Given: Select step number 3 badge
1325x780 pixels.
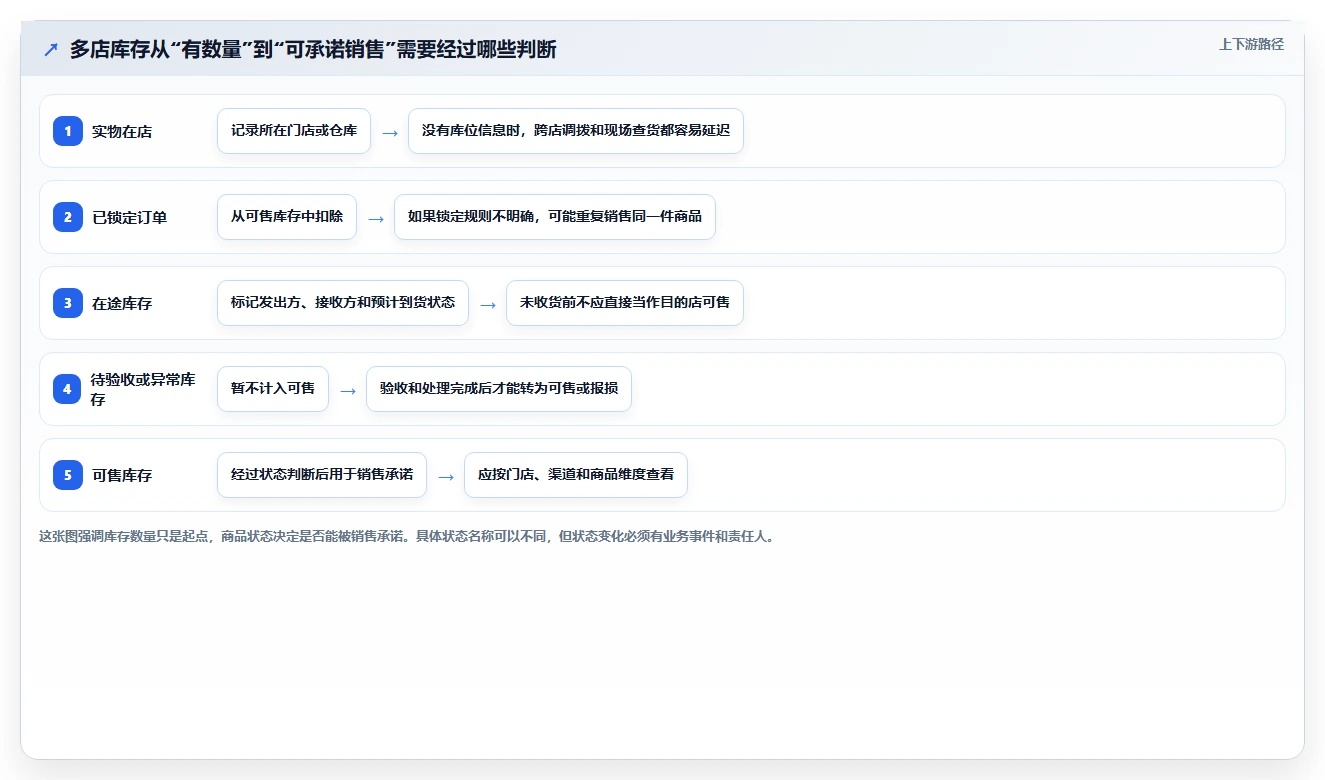Looking at the screenshot, I should [x=68, y=303].
